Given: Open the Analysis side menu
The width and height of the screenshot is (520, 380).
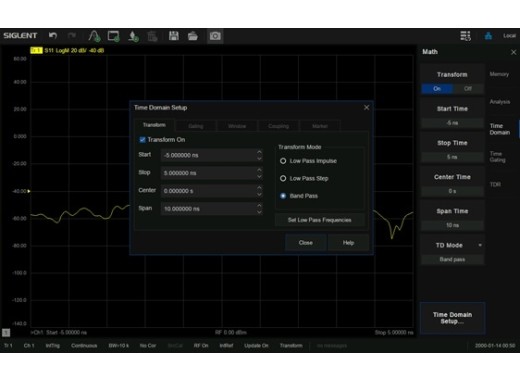Looking at the screenshot, I should pyautogui.click(x=500, y=102).
